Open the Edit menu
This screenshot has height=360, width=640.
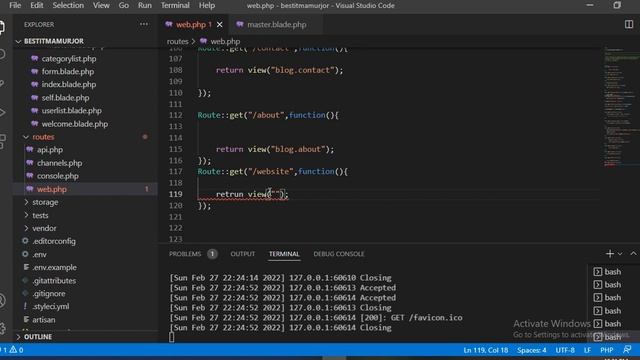[37, 5]
